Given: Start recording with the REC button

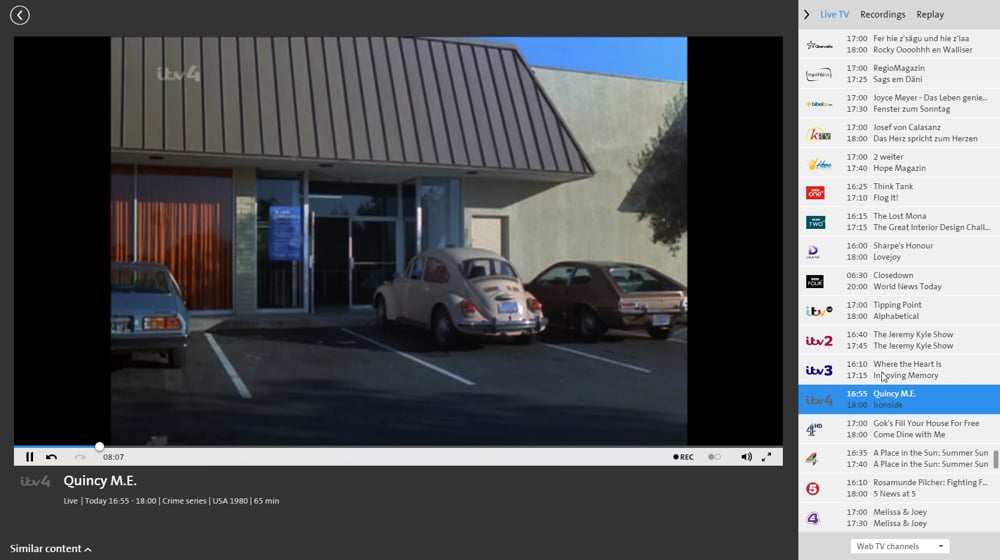Looking at the screenshot, I should 683,457.
